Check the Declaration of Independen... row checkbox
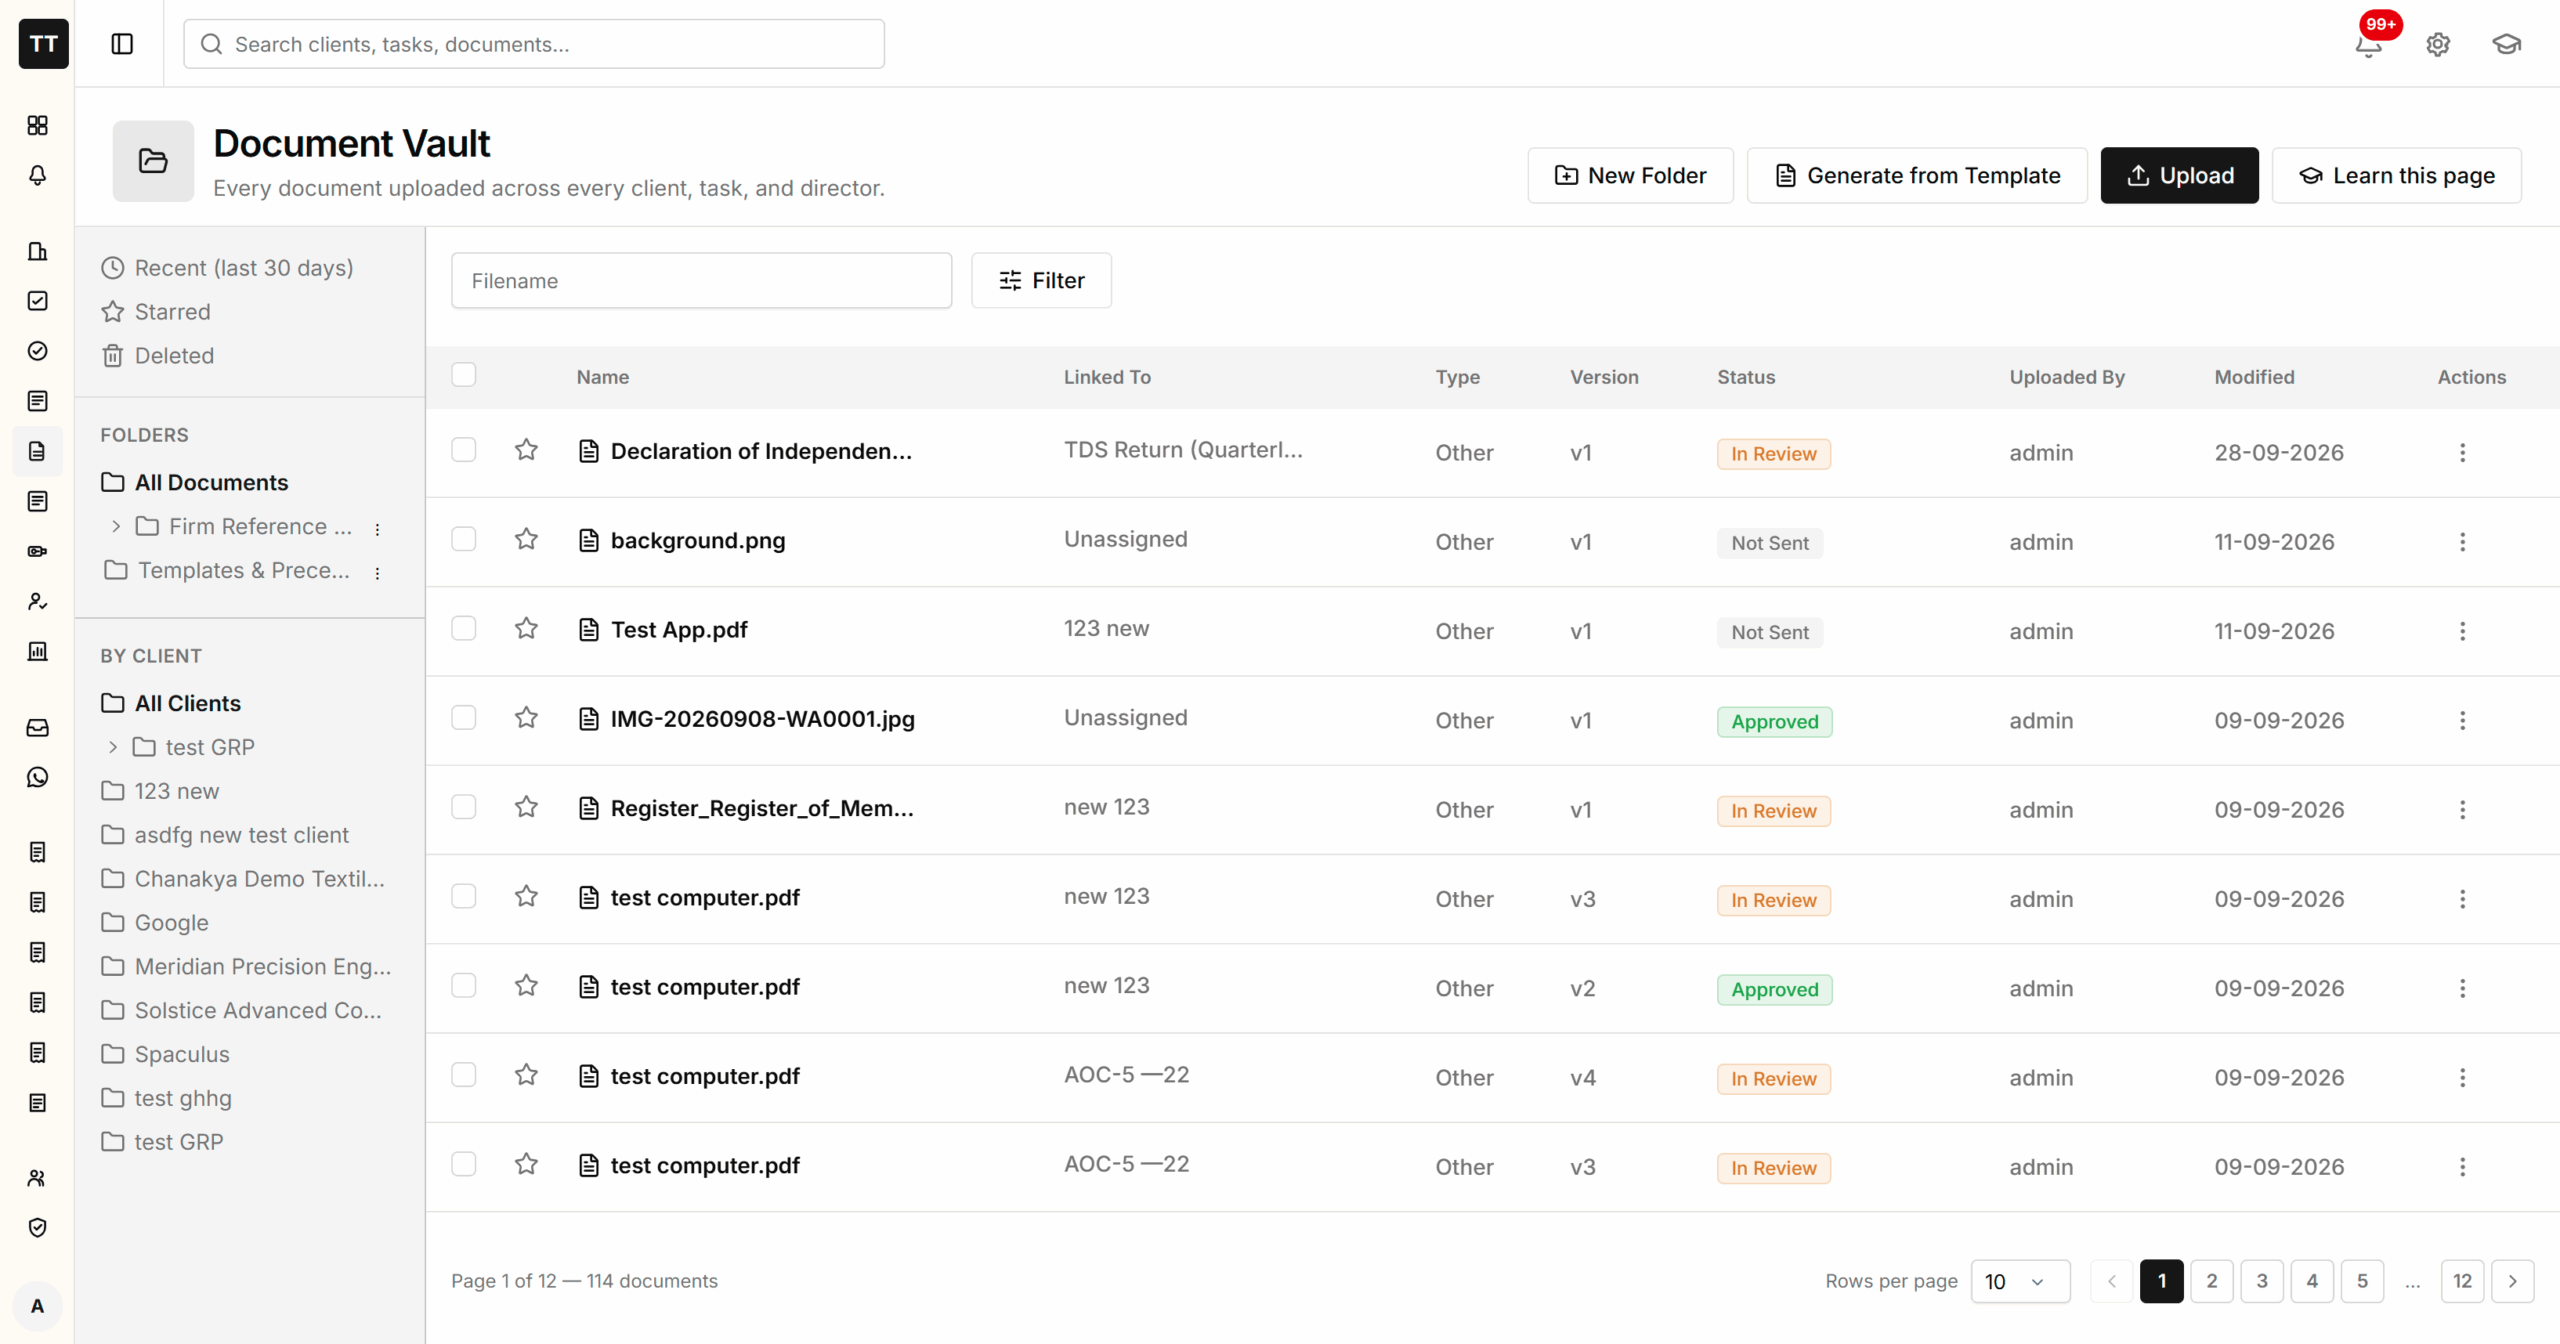This screenshot has height=1344, width=2560. click(x=464, y=451)
